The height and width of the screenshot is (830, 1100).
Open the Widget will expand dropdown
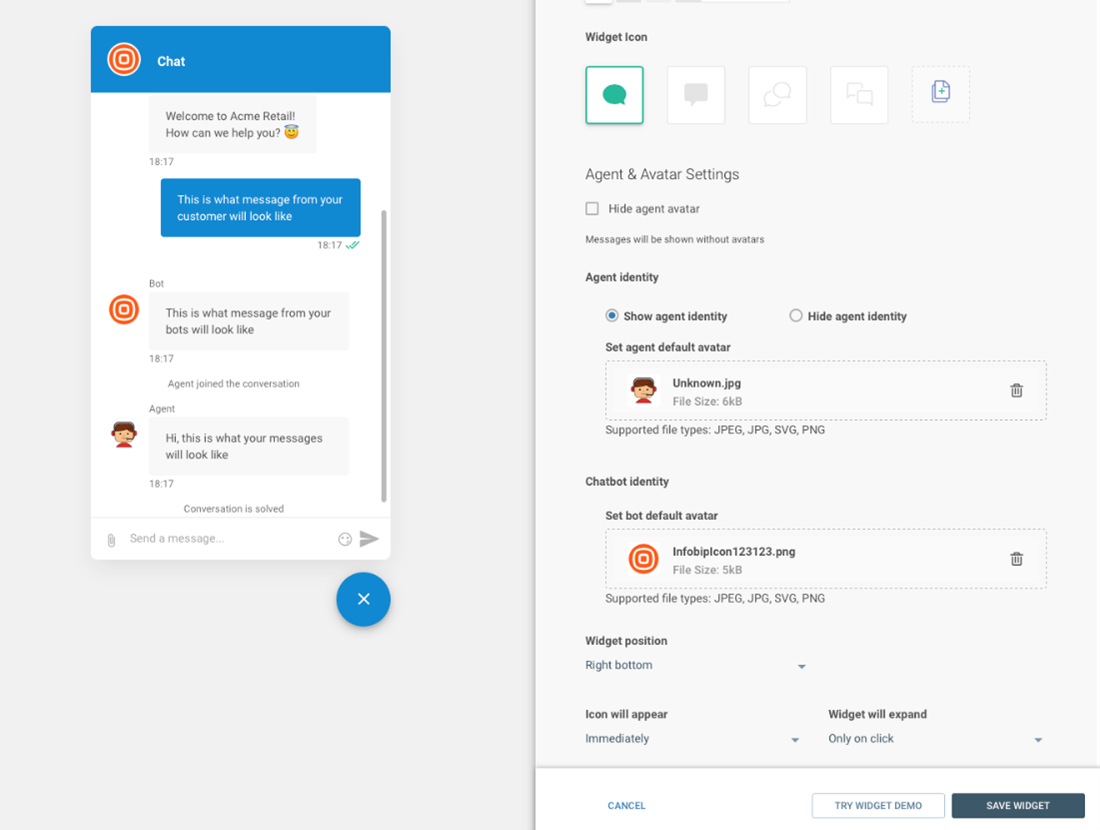(935, 739)
